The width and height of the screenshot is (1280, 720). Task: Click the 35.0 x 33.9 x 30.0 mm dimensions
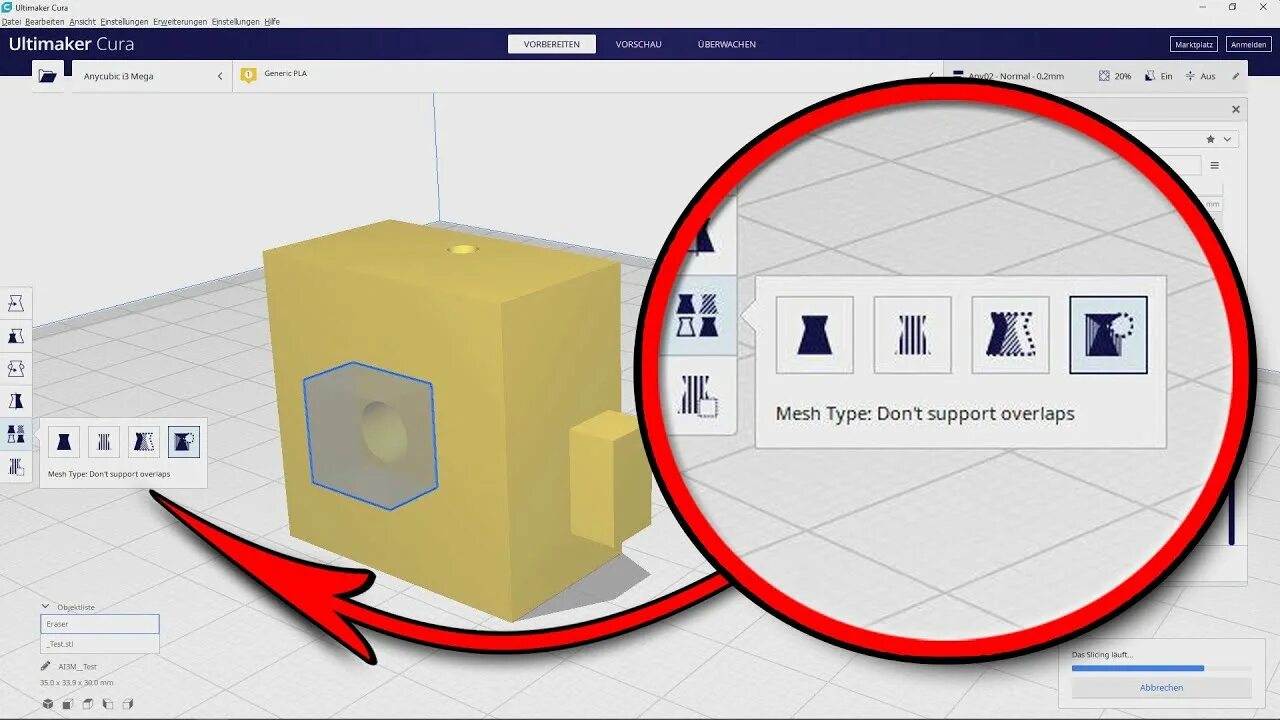click(x=76, y=683)
